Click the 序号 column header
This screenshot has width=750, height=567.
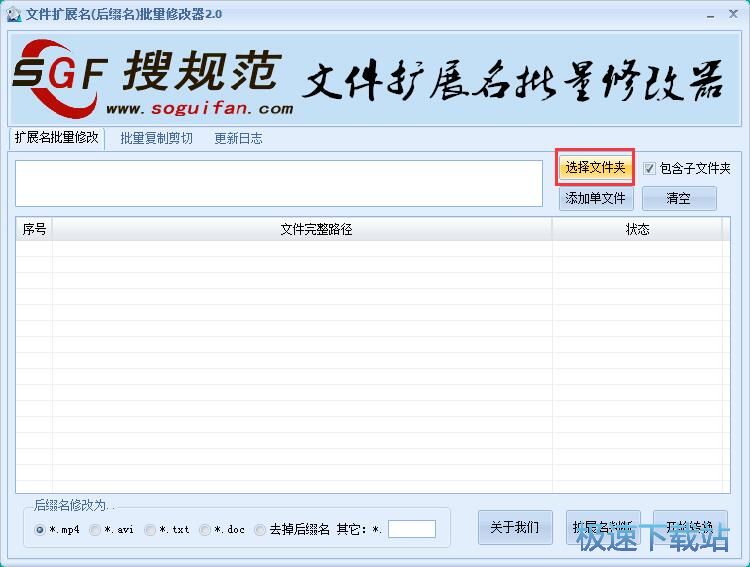(x=34, y=229)
